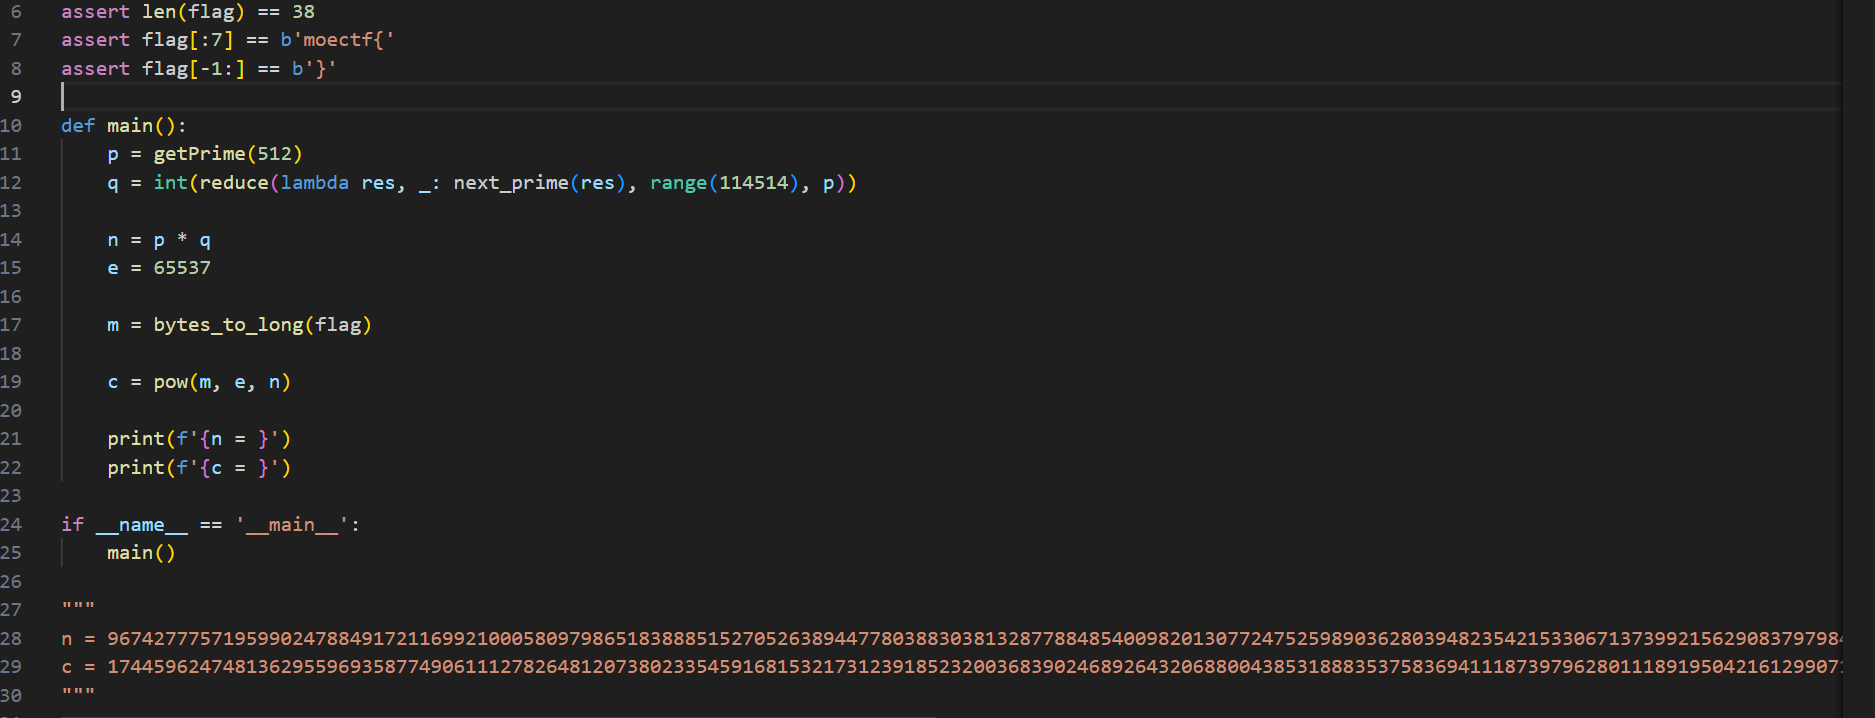Click the number 38 in the length assertion
This screenshot has height=718, width=1875.
303,12
